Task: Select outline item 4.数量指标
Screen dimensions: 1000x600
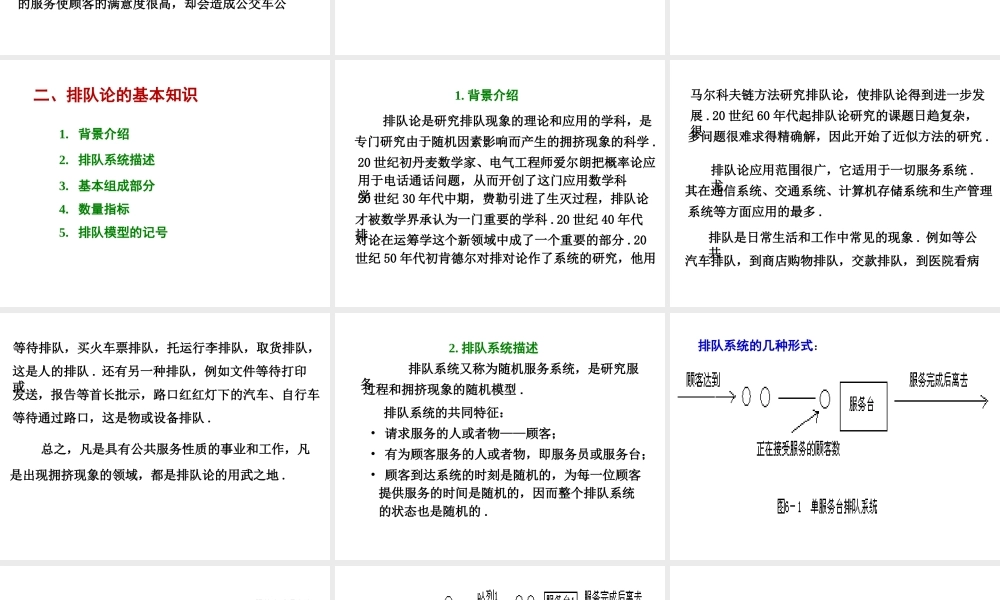Action: coord(102,209)
